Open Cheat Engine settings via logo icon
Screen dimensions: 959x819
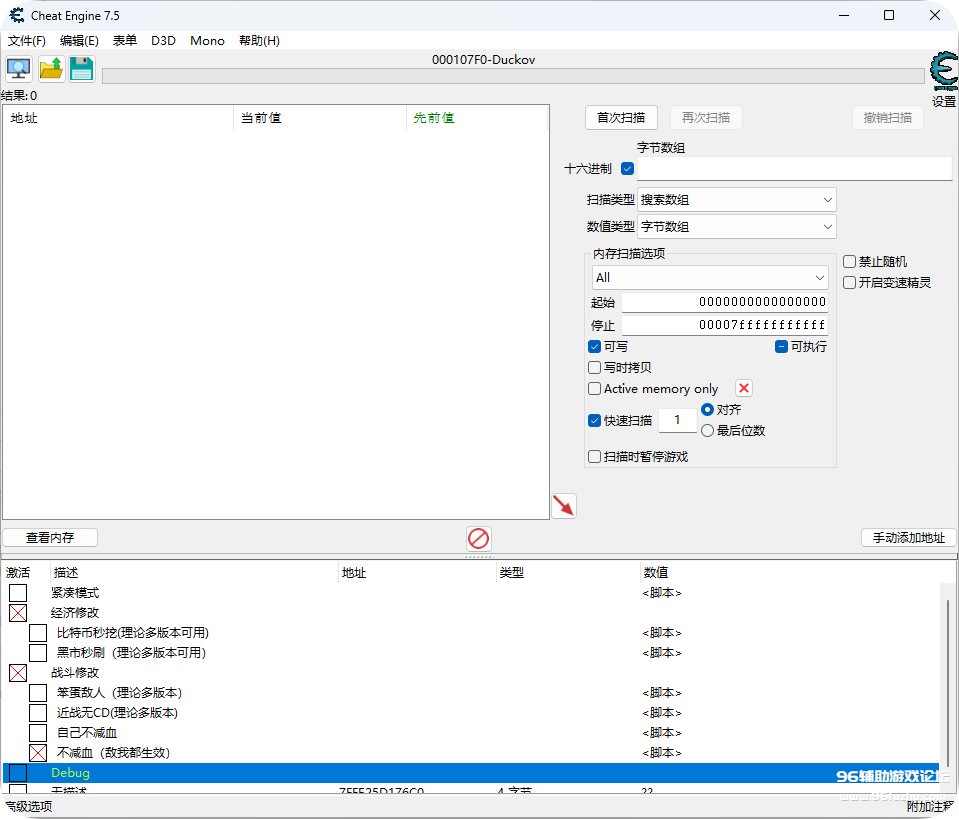coord(941,70)
